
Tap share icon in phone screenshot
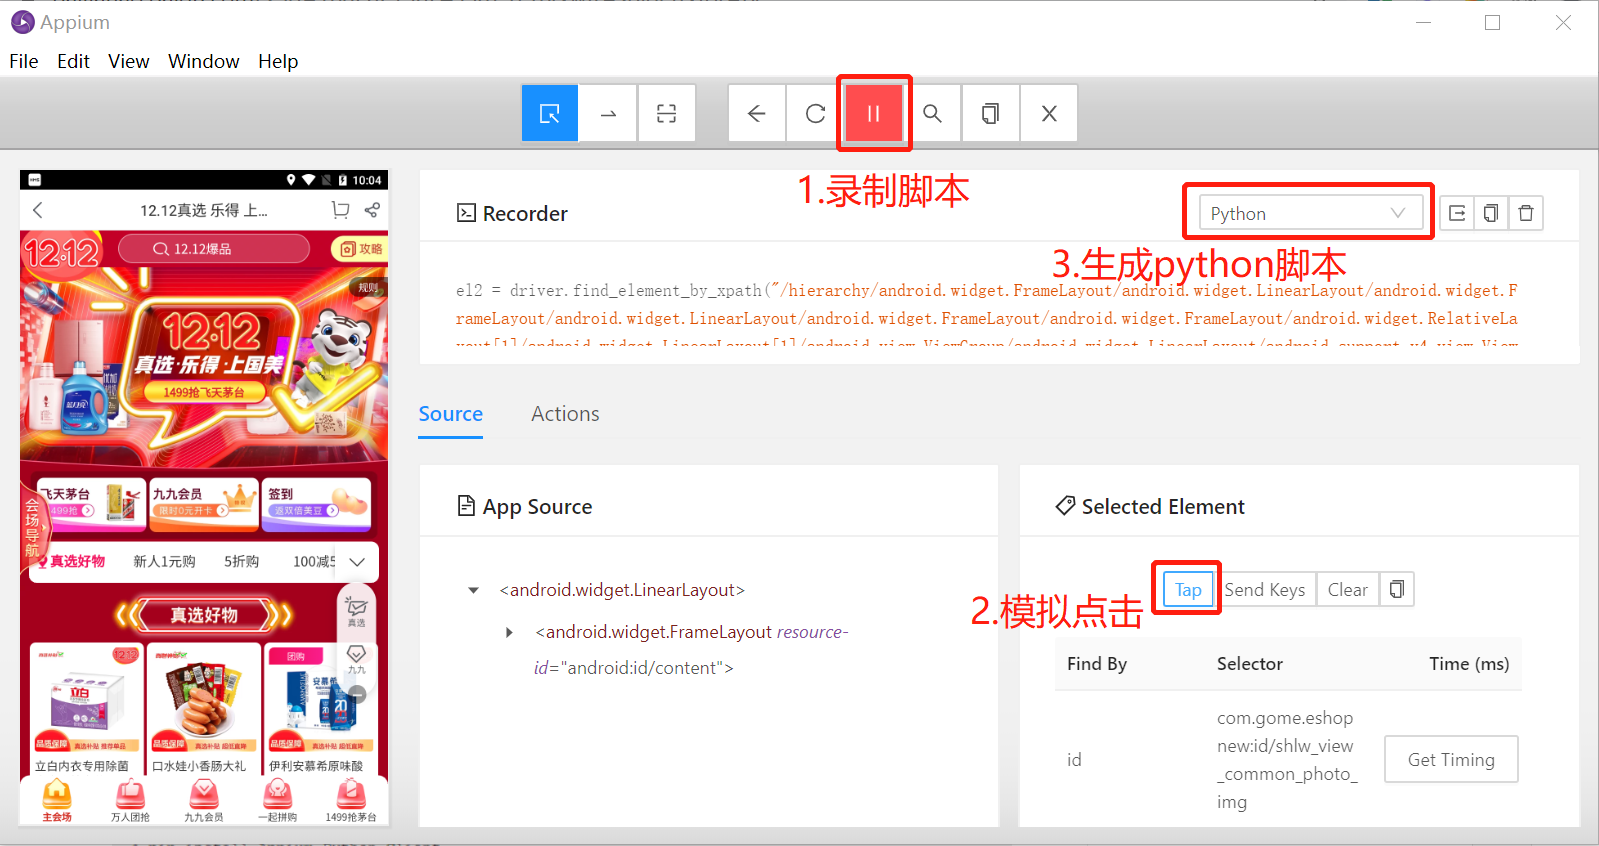pyautogui.click(x=372, y=210)
